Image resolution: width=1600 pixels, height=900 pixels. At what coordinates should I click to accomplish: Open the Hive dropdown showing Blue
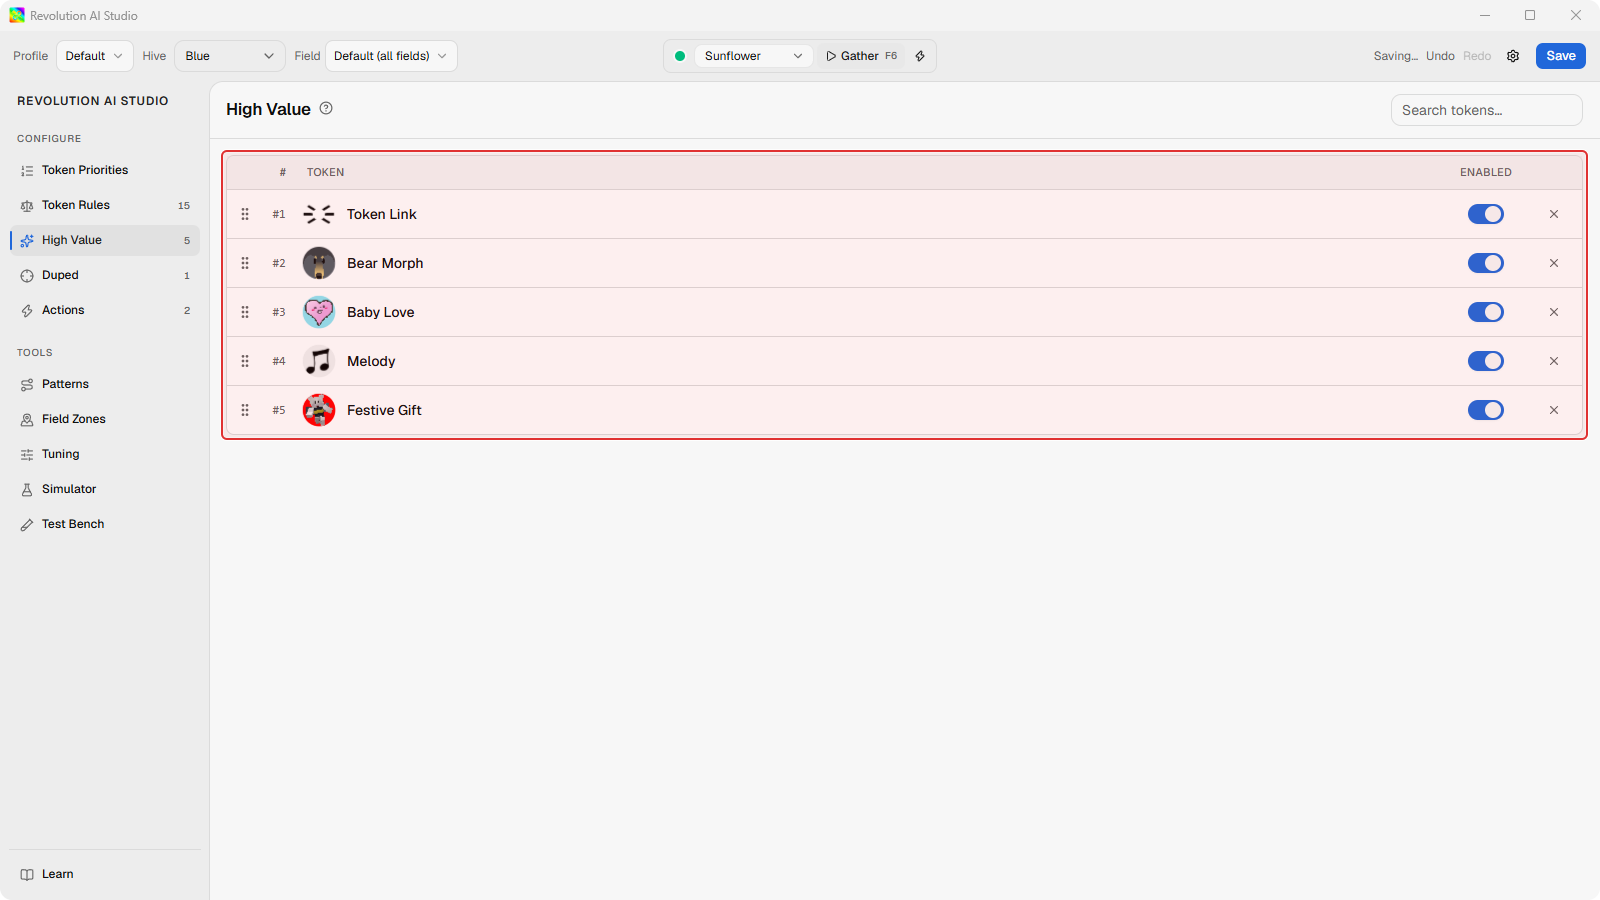(x=230, y=56)
